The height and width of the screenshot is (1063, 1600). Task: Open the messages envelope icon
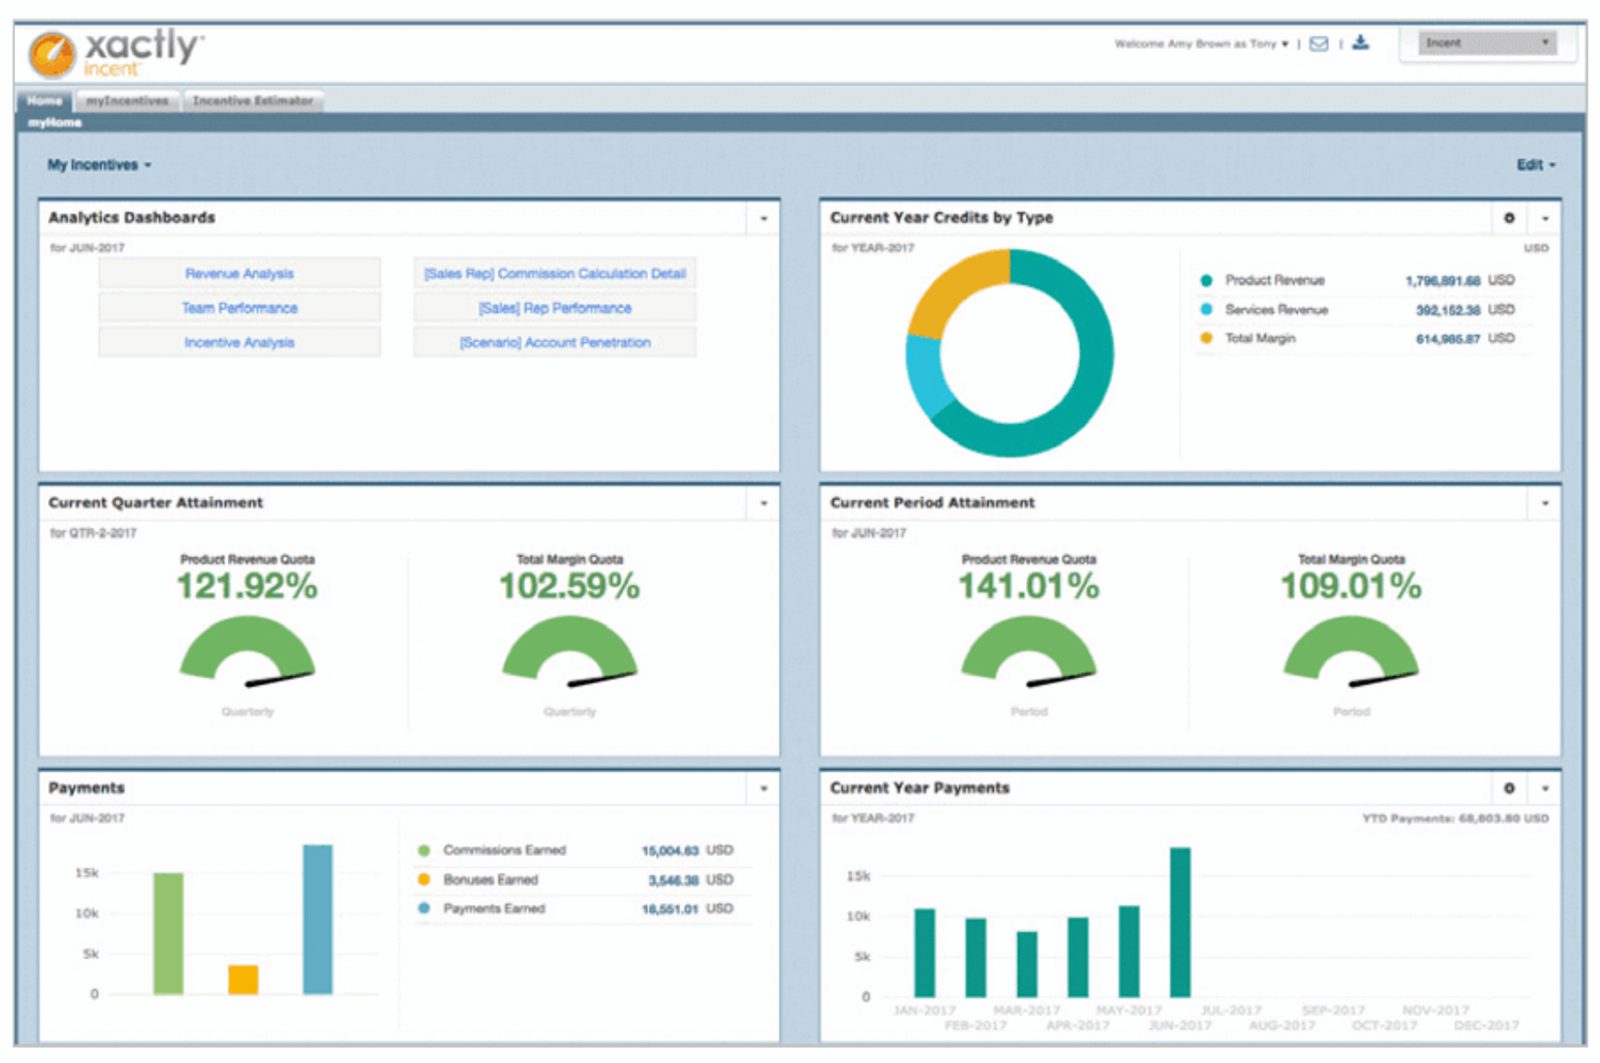[x=1320, y=43]
